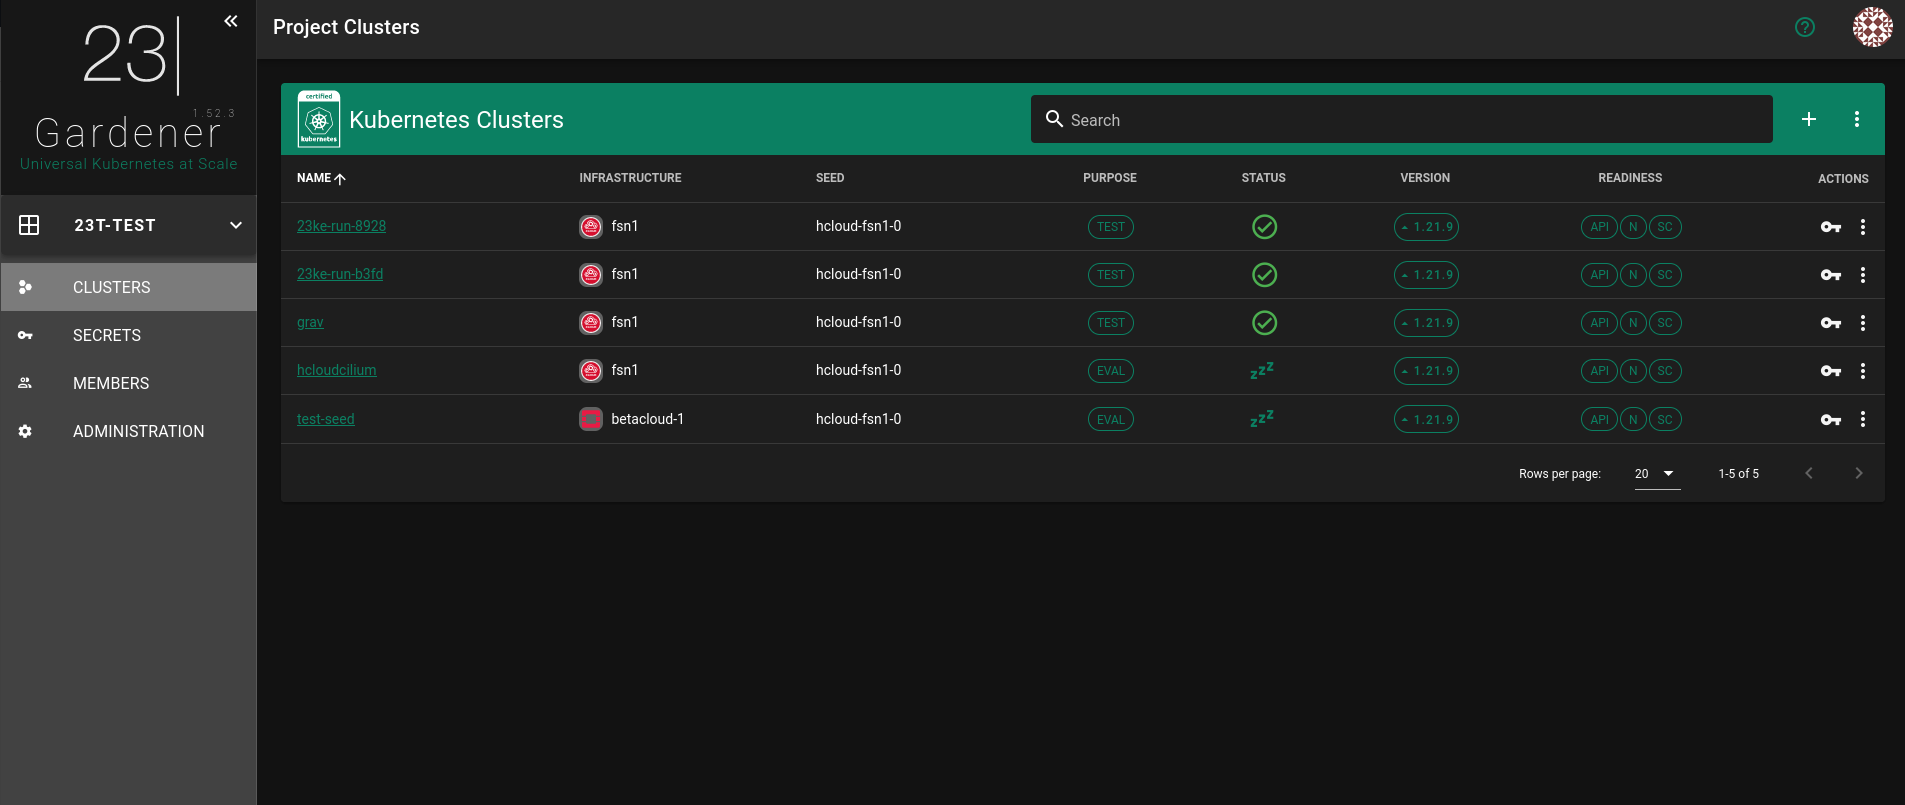Go to previous page of clusters
Screen dimensions: 1905x805
1809,473
